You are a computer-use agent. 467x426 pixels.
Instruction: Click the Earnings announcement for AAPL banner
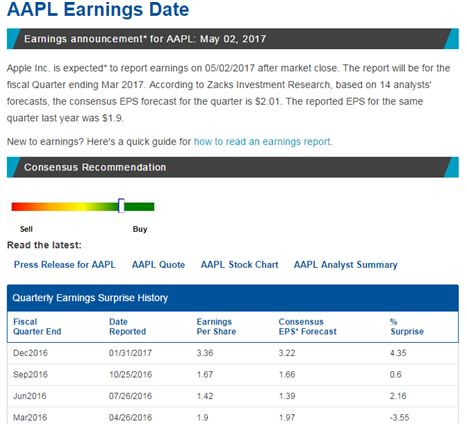(x=233, y=39)
